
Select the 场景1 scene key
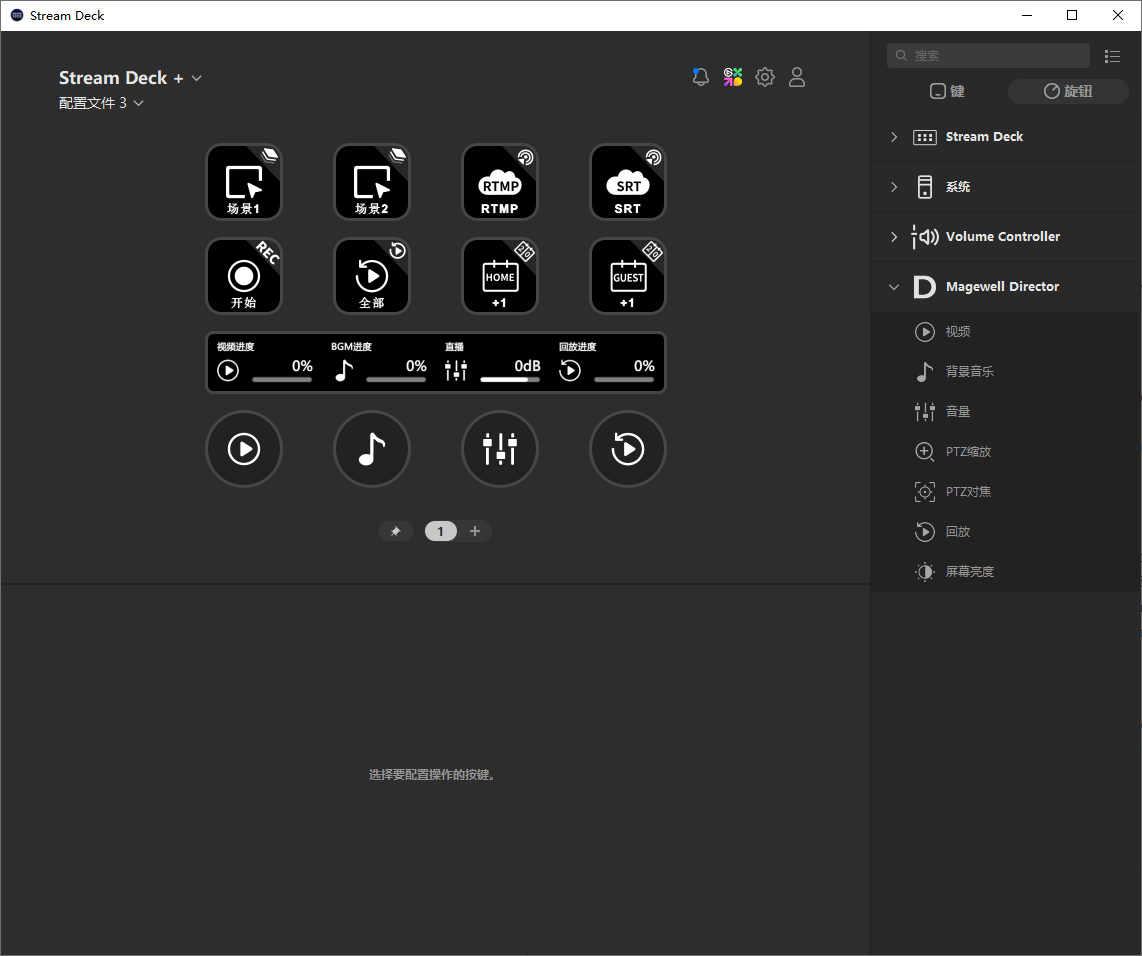tap(244, 182)
